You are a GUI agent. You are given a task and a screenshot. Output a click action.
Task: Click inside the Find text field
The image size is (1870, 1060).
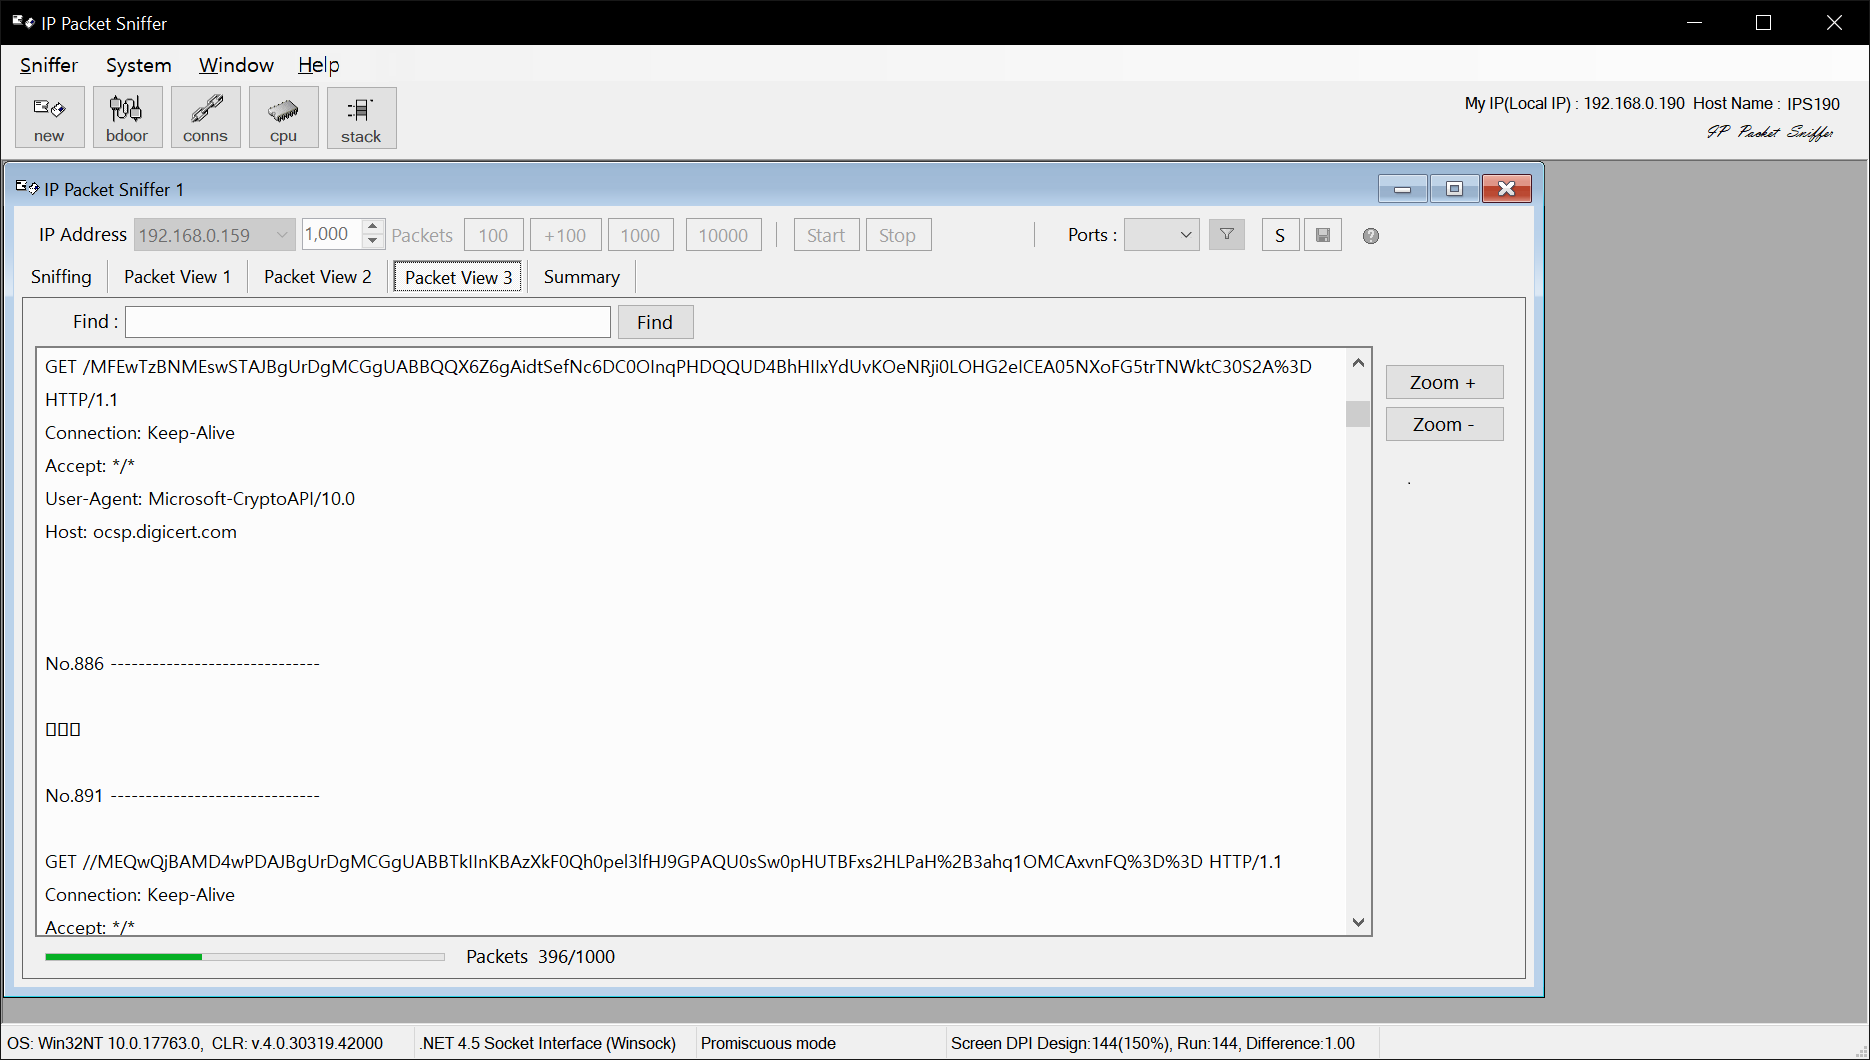click(x=368, y=321)
